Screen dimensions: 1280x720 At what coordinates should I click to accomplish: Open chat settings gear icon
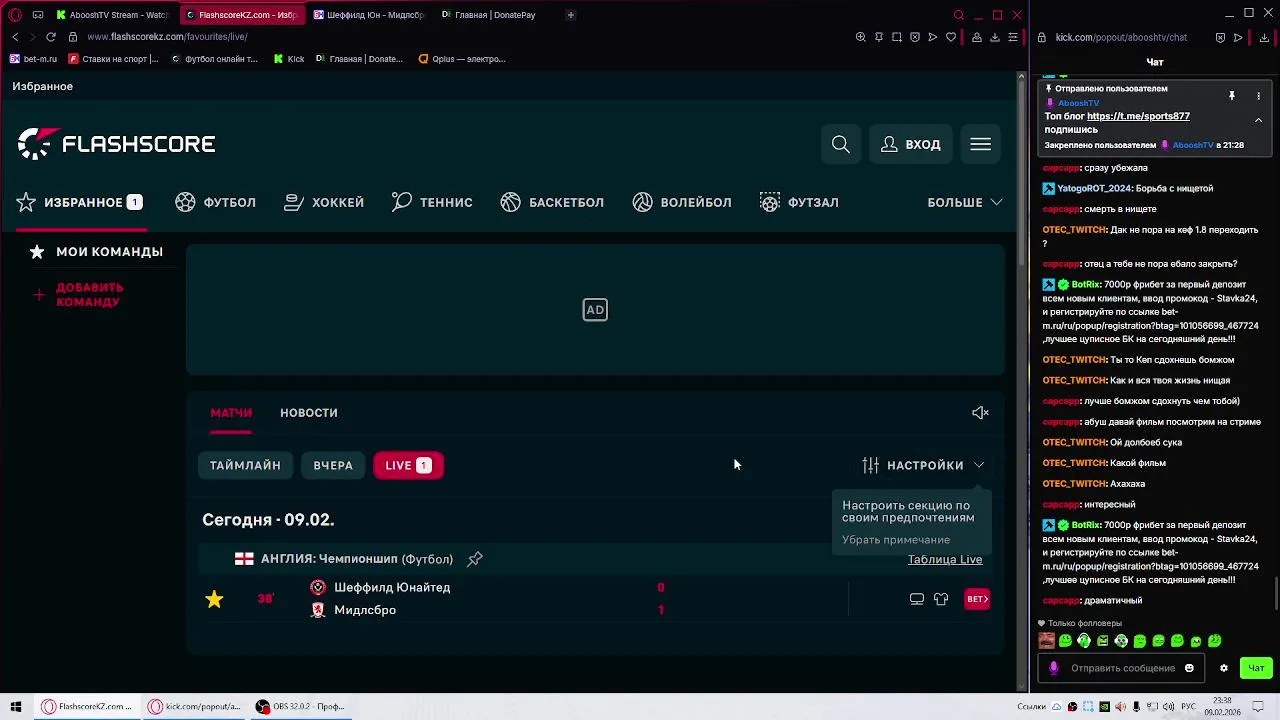[1223, 668]
